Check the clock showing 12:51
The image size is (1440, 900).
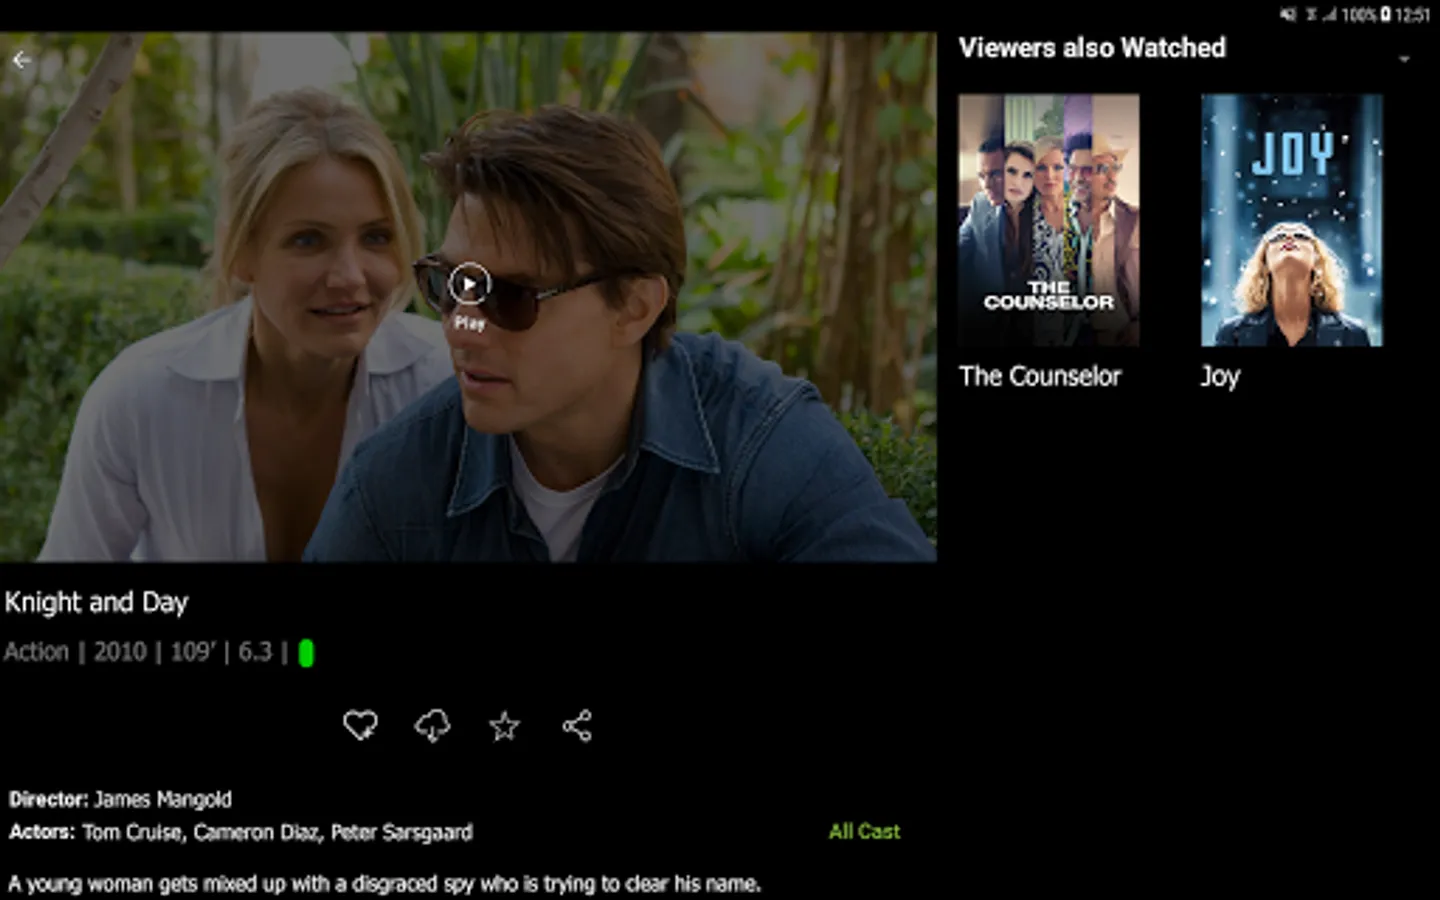point(1412,15)
